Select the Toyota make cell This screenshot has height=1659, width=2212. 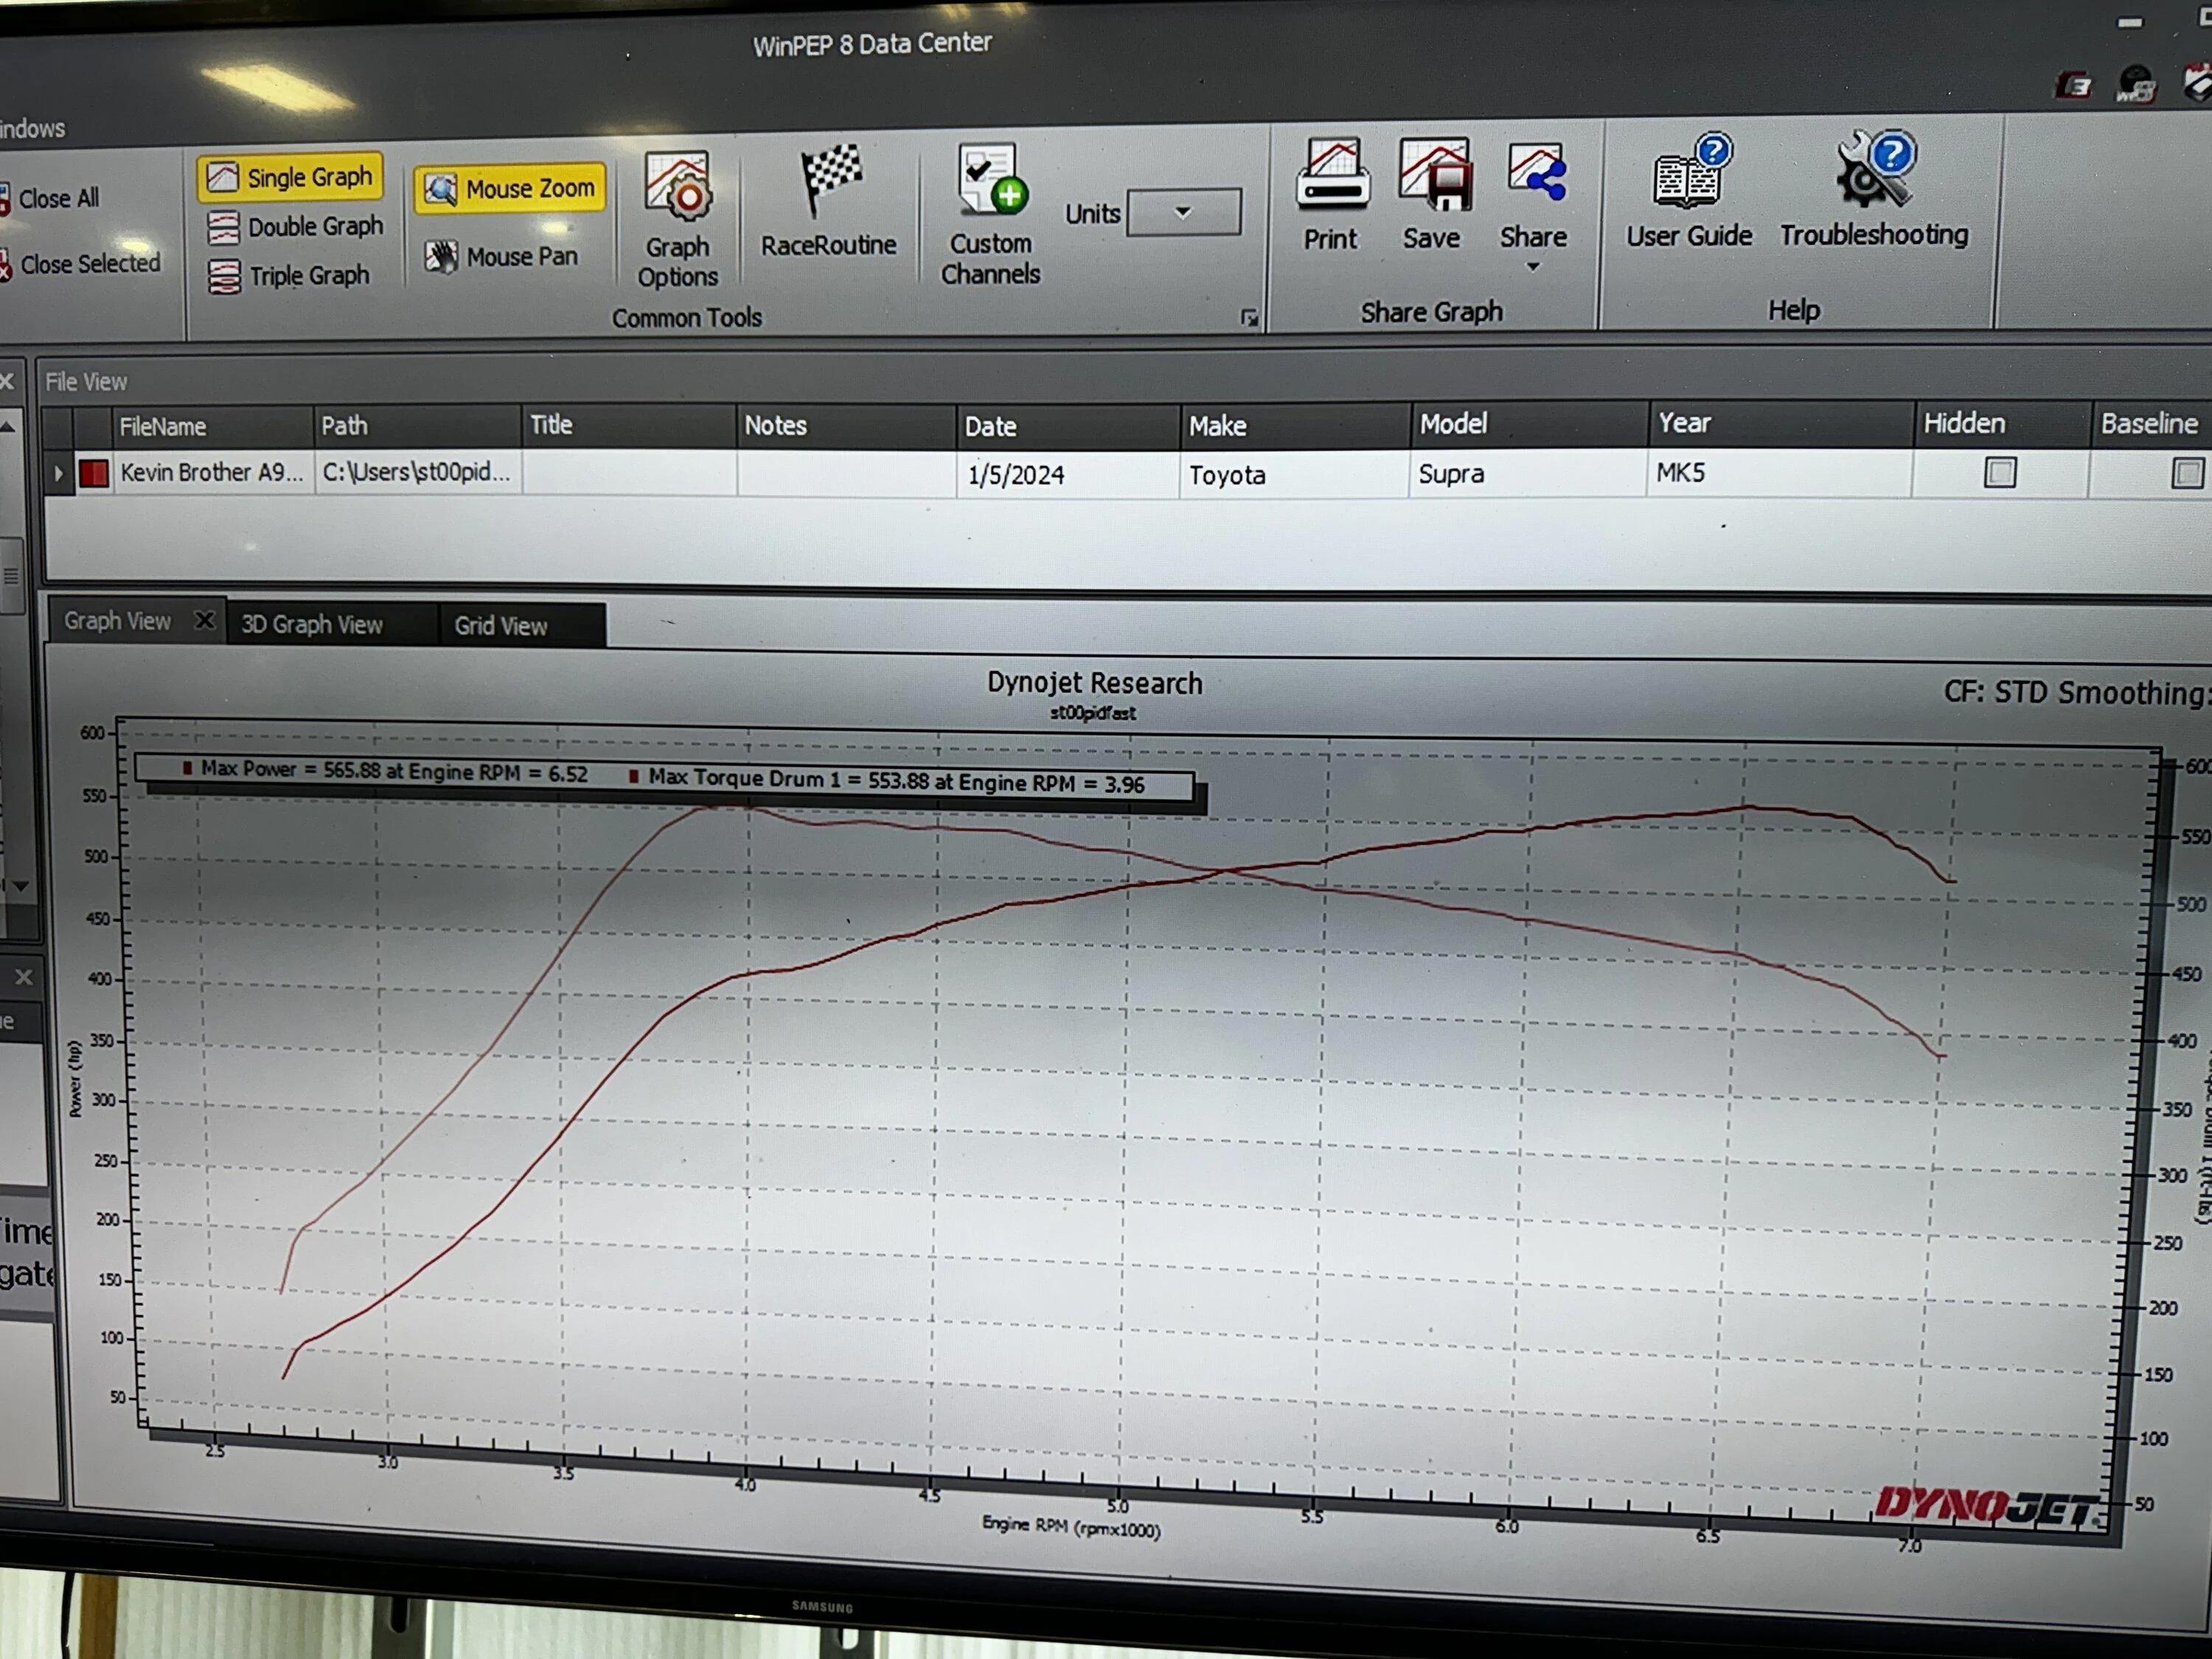tap(1294, 475)
